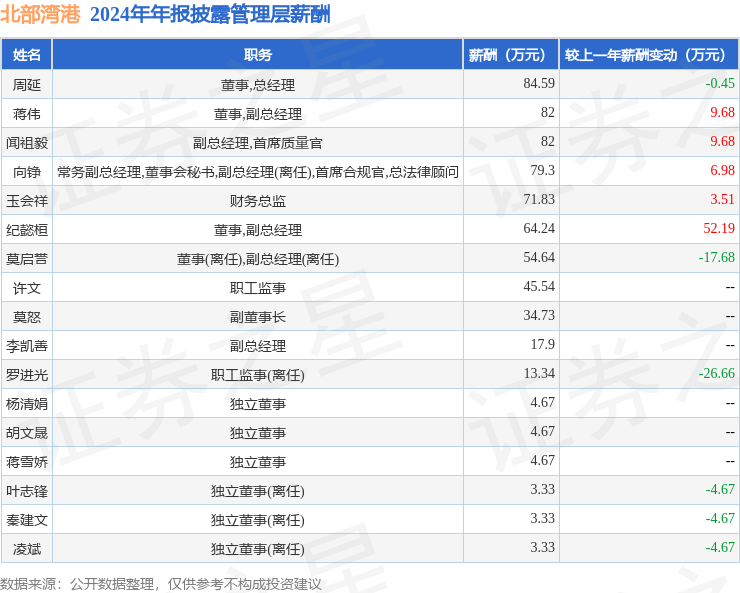
Task: Click 闻祖毅's change value 9.68
Action: coord(723,142)
